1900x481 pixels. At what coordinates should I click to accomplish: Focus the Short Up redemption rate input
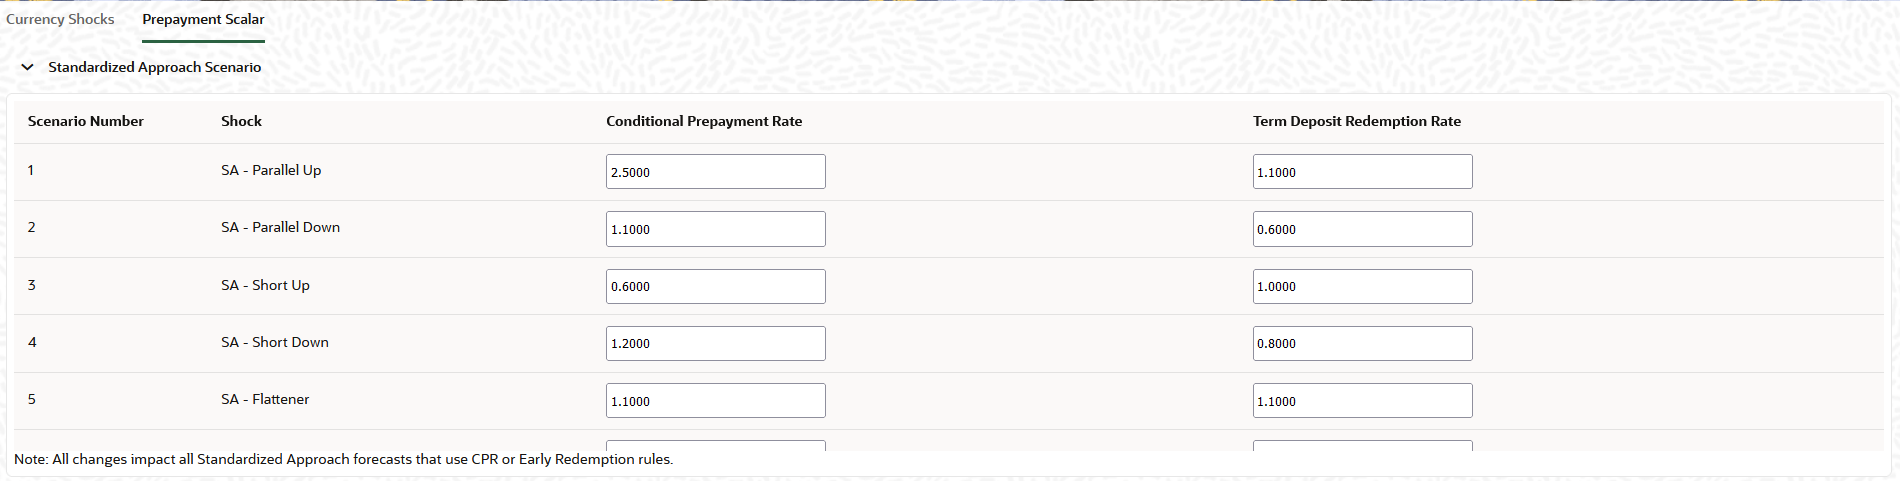point(1362,286)
